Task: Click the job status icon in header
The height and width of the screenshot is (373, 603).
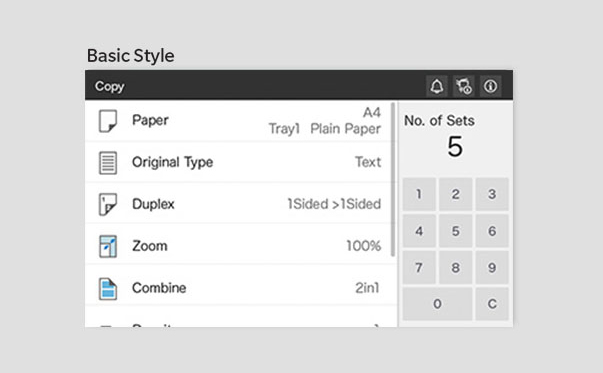Action: (x=463, y=86)
